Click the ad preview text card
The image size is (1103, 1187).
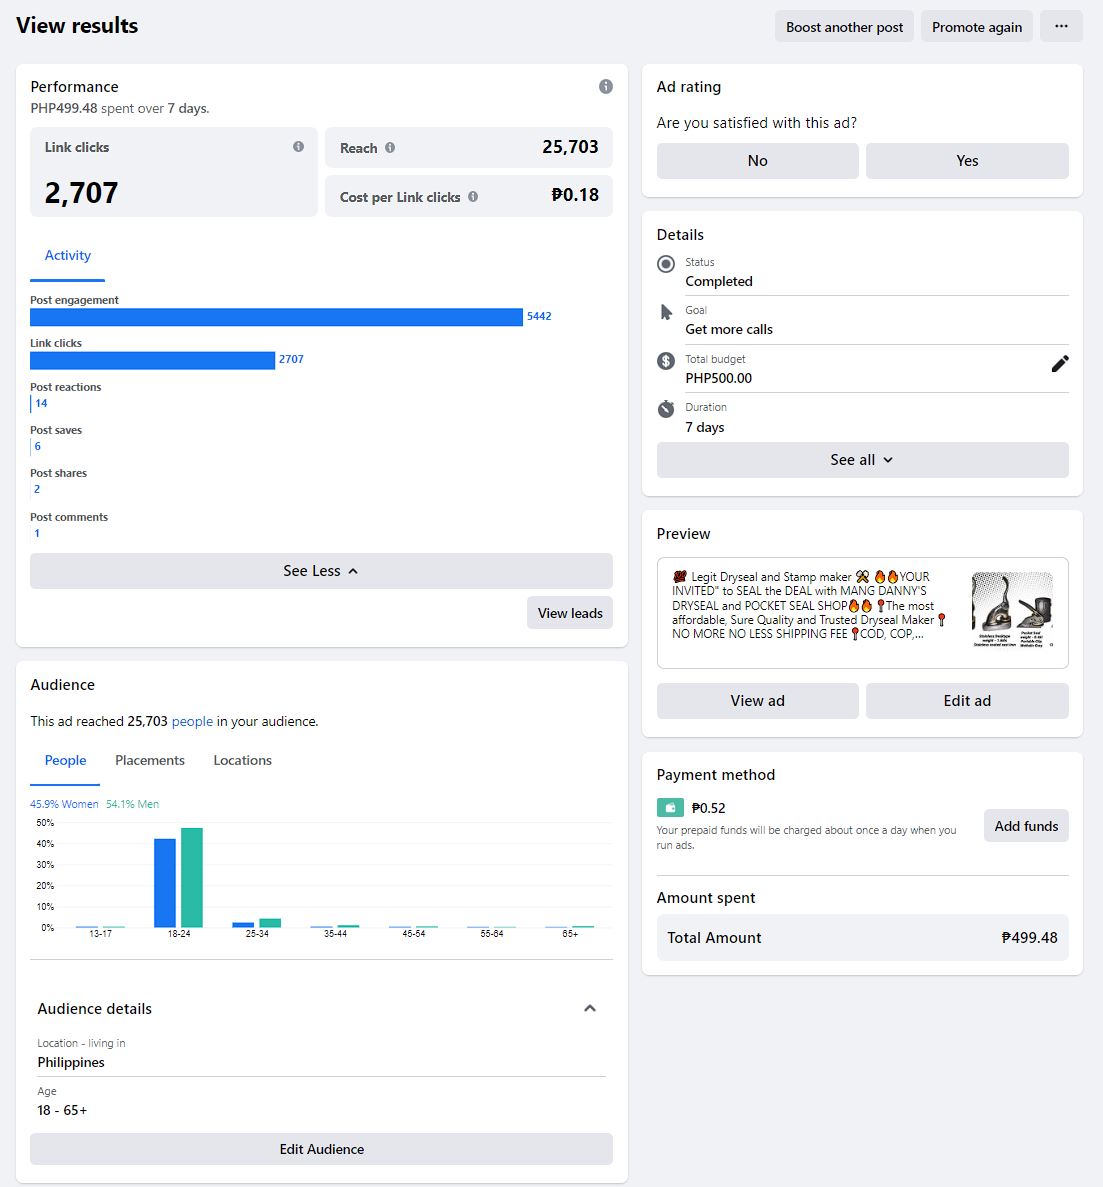coord(862,613)
